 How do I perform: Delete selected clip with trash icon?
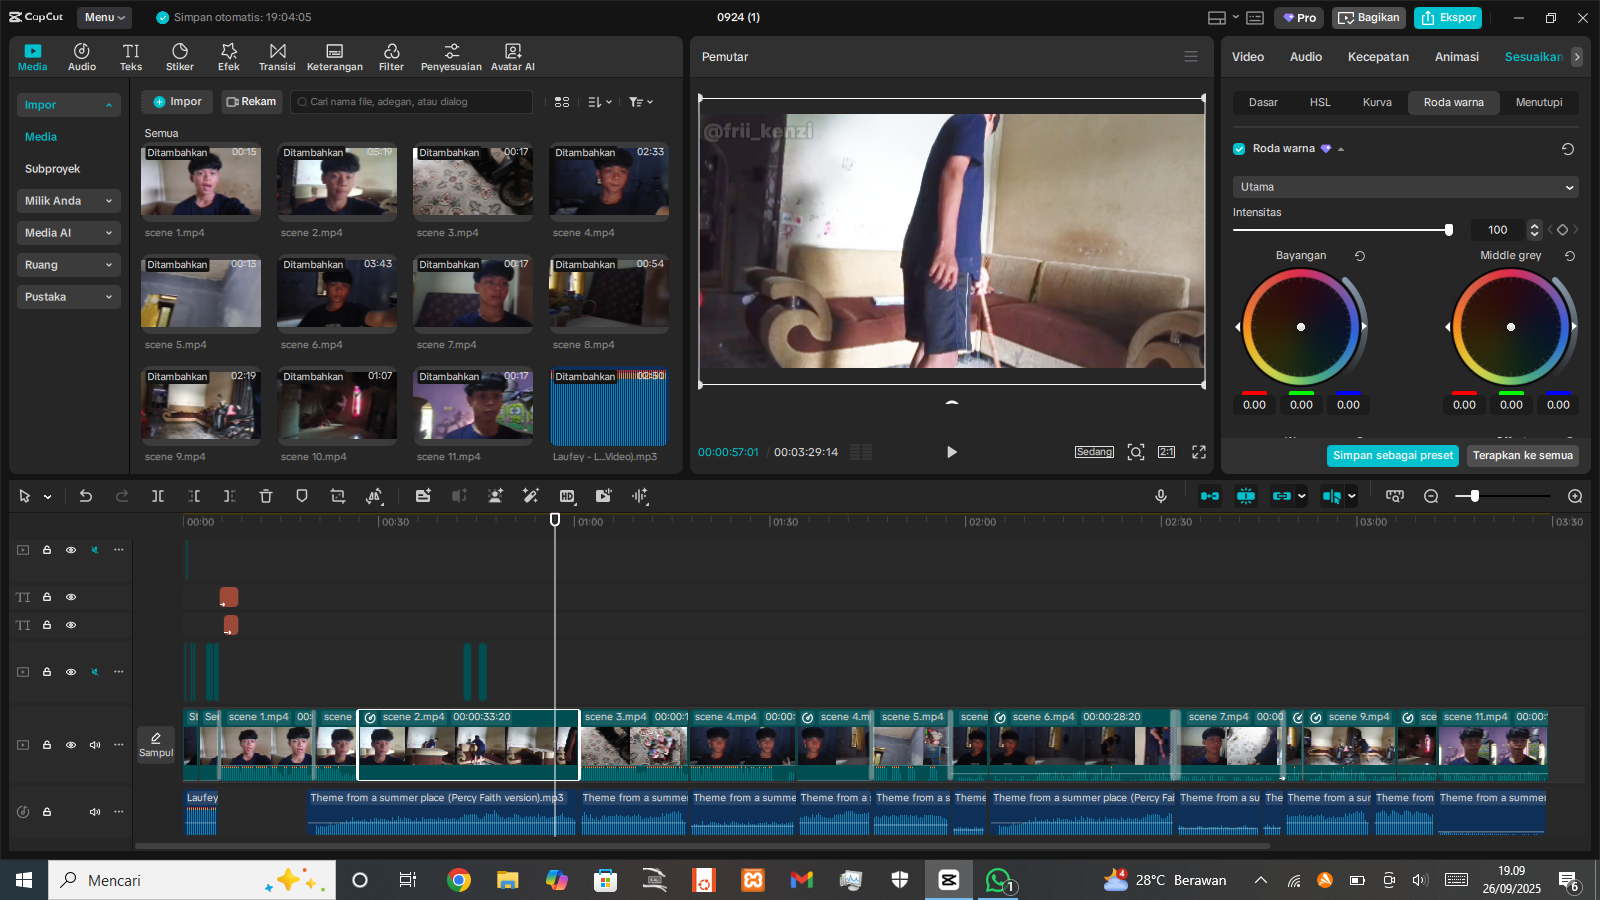pyautogui.click(x=266, y=496)
